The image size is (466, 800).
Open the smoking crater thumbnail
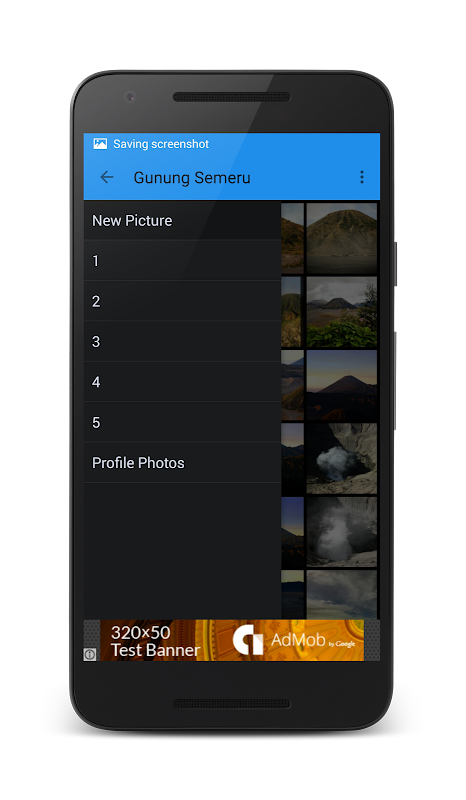click(341, 458)
